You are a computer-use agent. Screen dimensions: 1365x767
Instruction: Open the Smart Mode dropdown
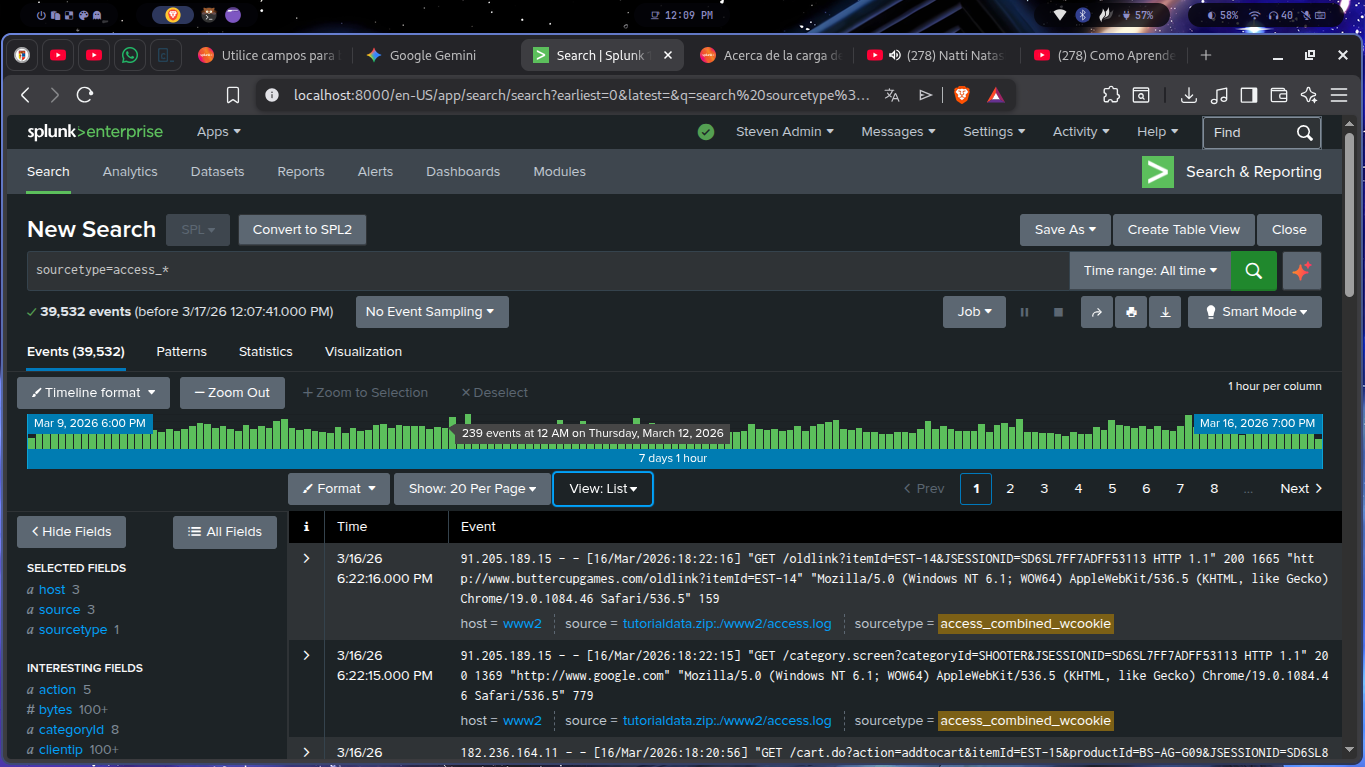(x=1255, y=312)
